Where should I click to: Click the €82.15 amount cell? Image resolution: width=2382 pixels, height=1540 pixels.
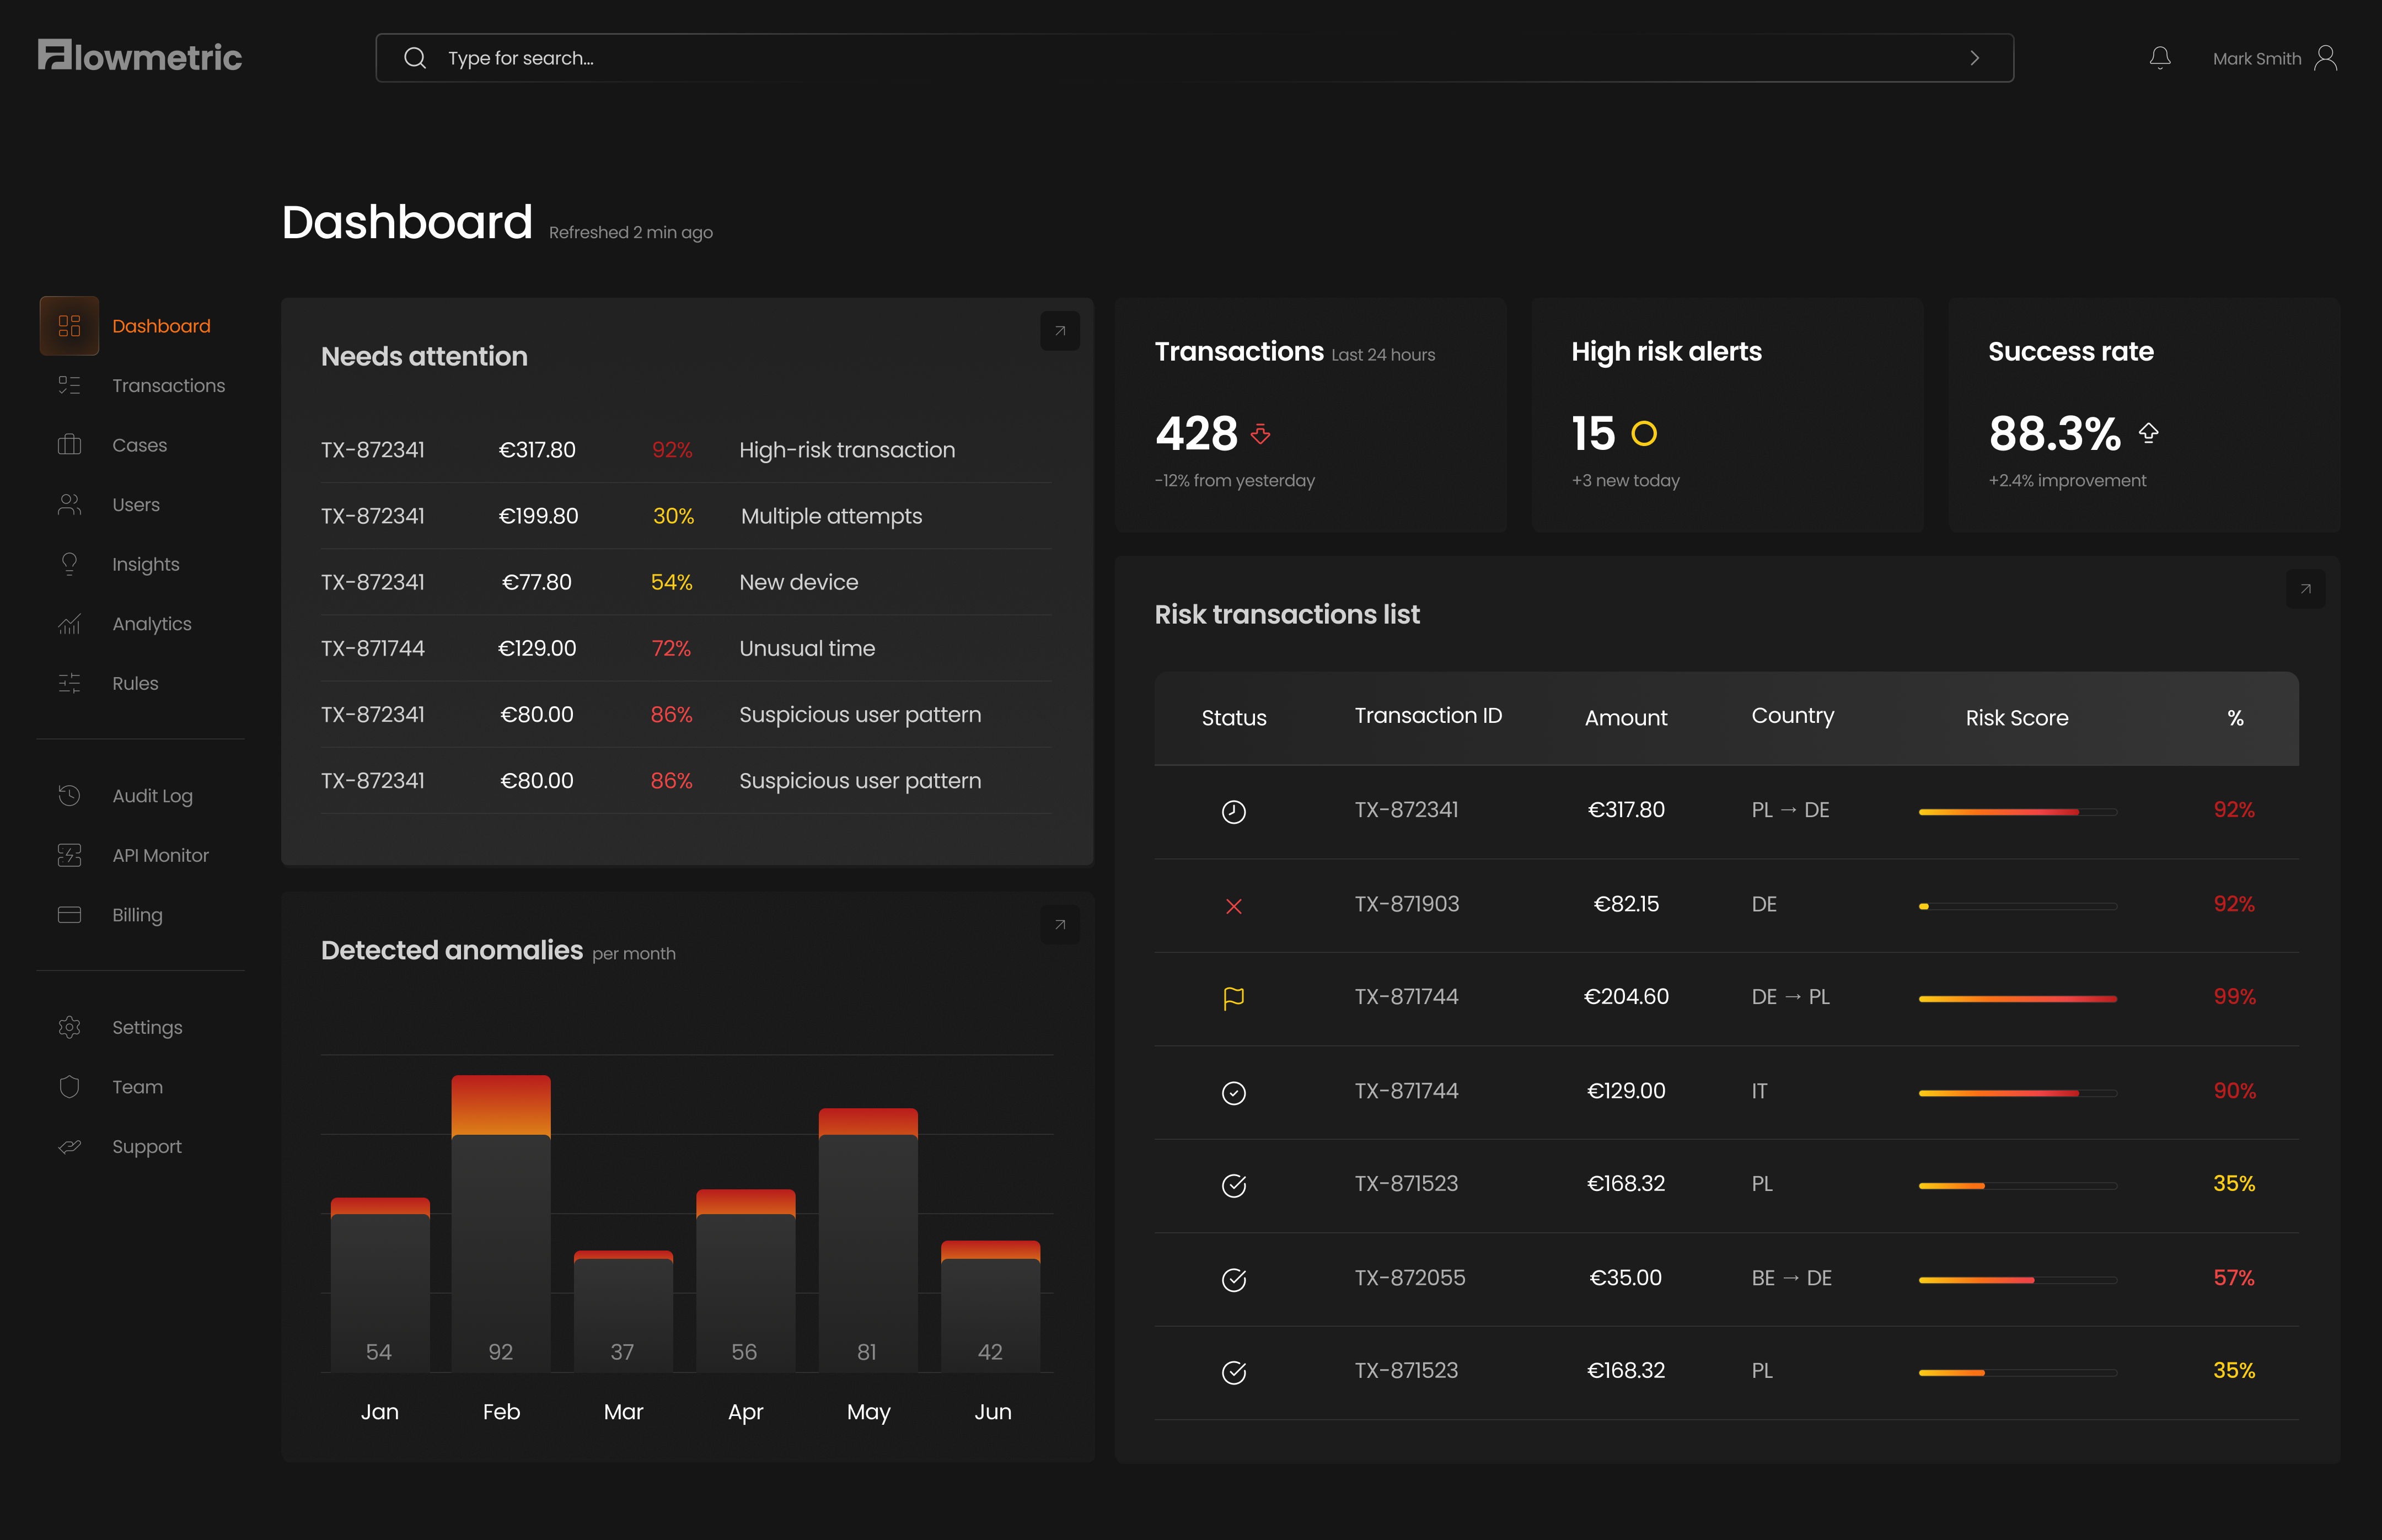[x=1625, y=904]
